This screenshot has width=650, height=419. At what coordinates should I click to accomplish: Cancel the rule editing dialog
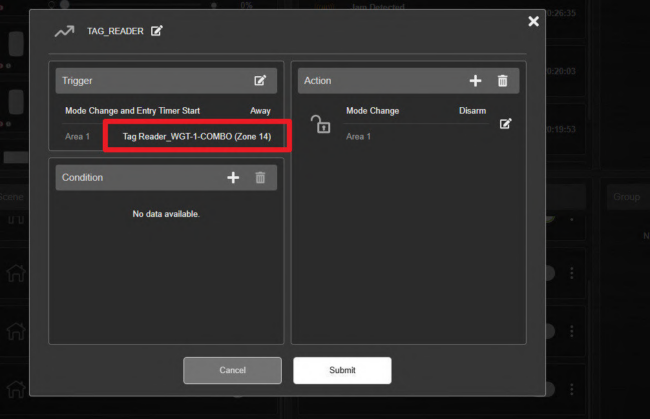click(x=233, y=370)
